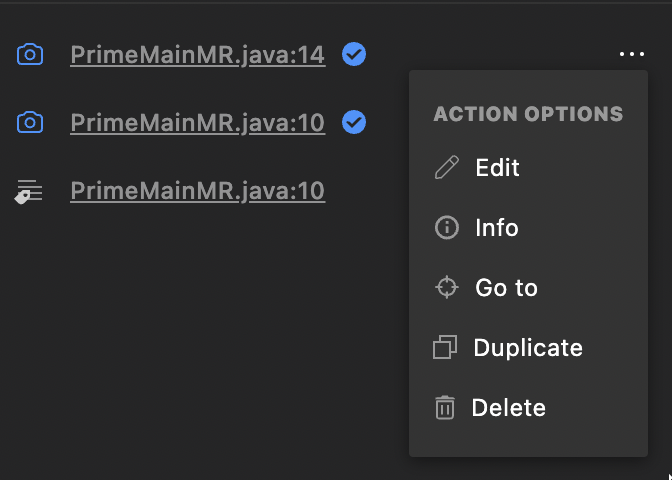Toggle the blue checkmark on the second row
Image resolution: width=672 pixels, height=480 pixels.
tap(353, 123)
